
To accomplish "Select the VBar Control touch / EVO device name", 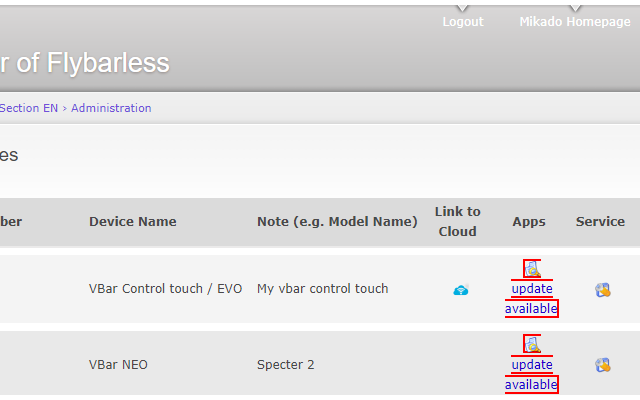I will pos(166,289).
